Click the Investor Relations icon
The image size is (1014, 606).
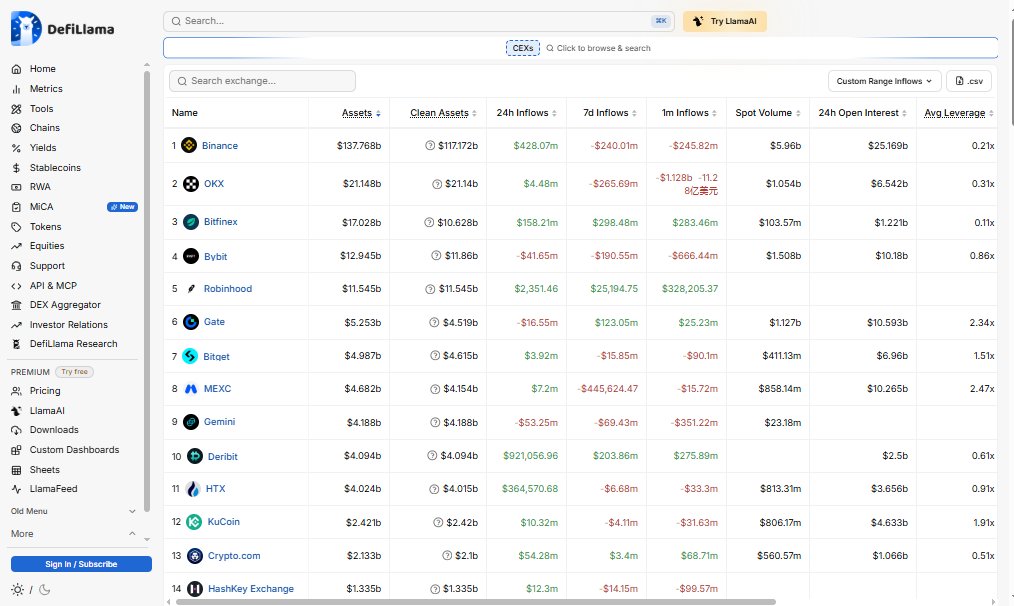[x=17, y=325]
